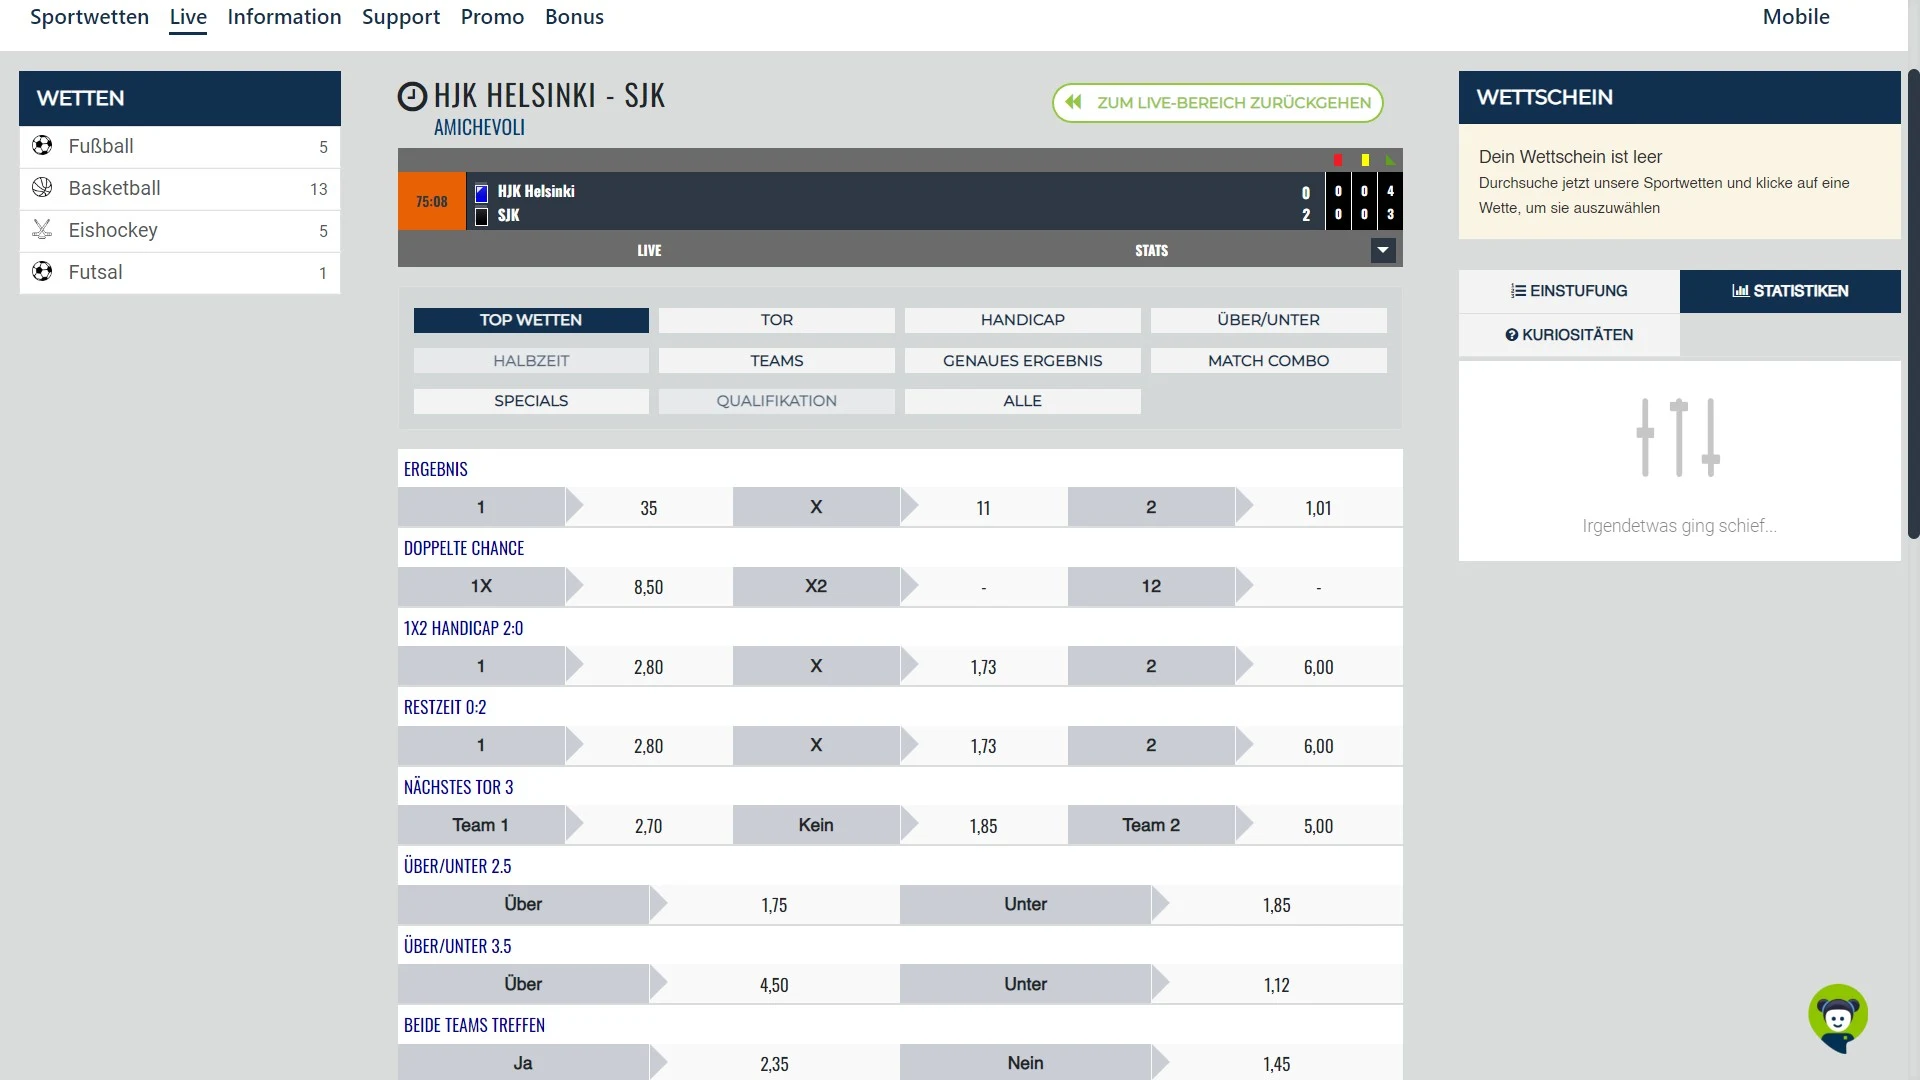
Task: Select the Über/Unter filter
Action: (1268, 320)
